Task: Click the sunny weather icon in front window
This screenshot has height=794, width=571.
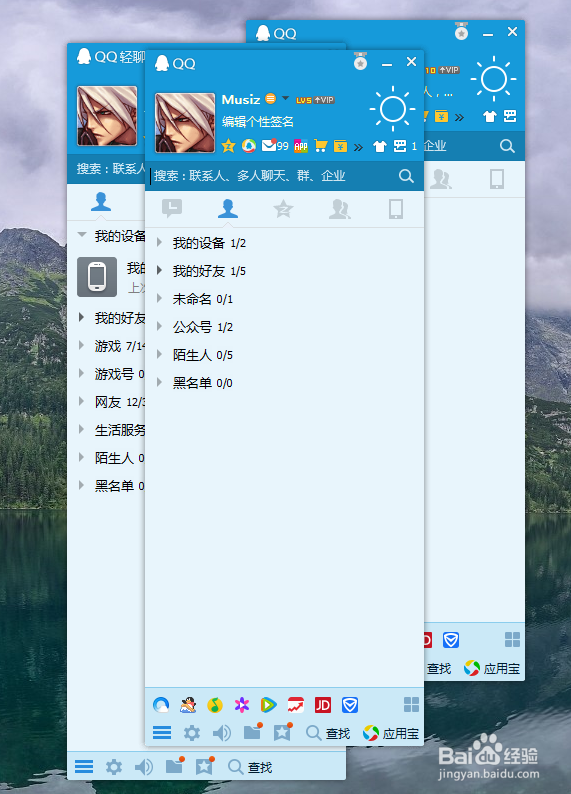Action: (393, 109)
